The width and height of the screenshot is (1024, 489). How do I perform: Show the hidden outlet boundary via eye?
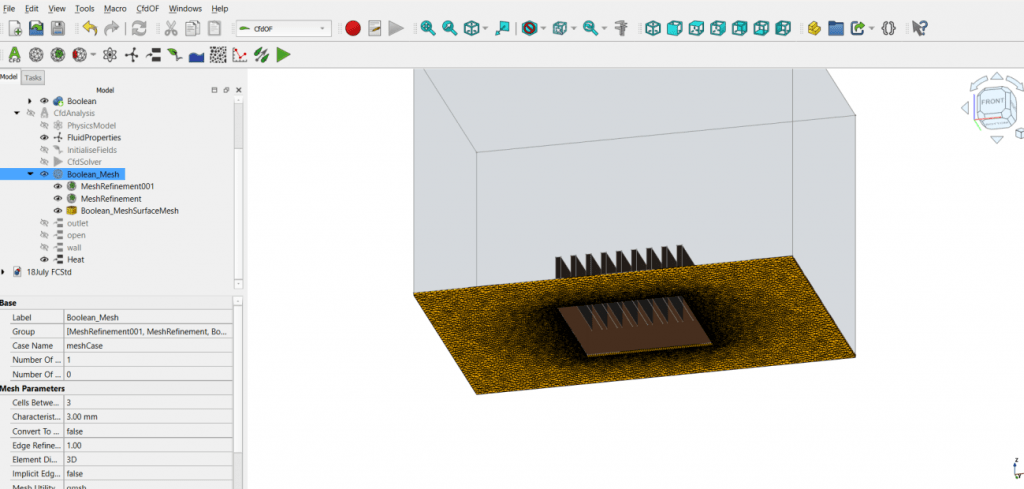44,223
